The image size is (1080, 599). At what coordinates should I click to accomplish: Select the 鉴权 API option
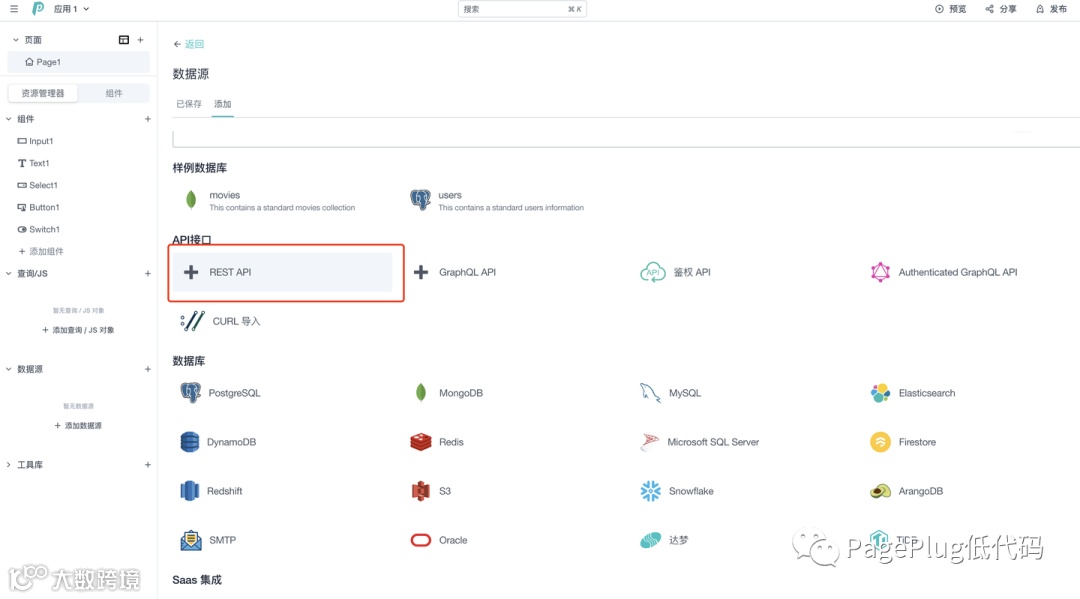(676, 272)
